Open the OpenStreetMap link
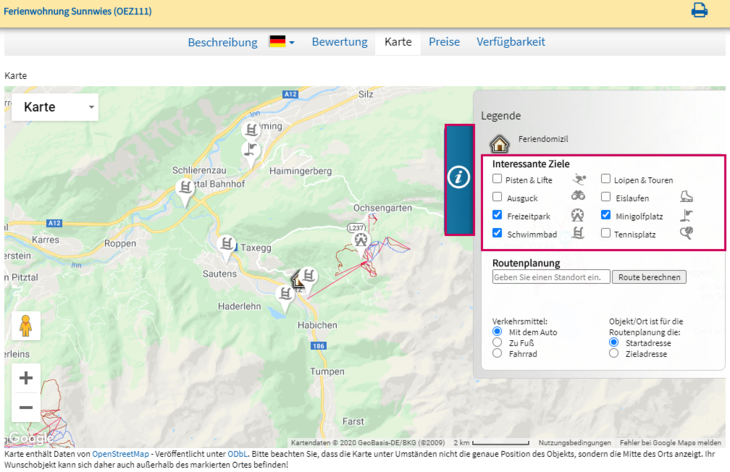The width and height of the screenshot is (730, 472). 120,454
